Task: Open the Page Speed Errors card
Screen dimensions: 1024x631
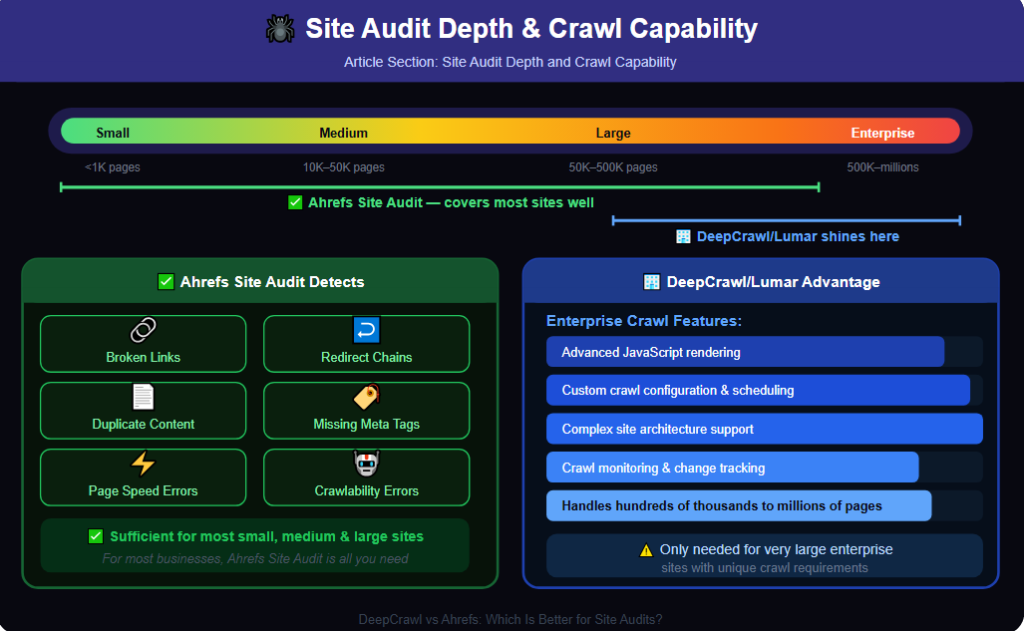Action: pyautogui.click(x=143, y=477)
